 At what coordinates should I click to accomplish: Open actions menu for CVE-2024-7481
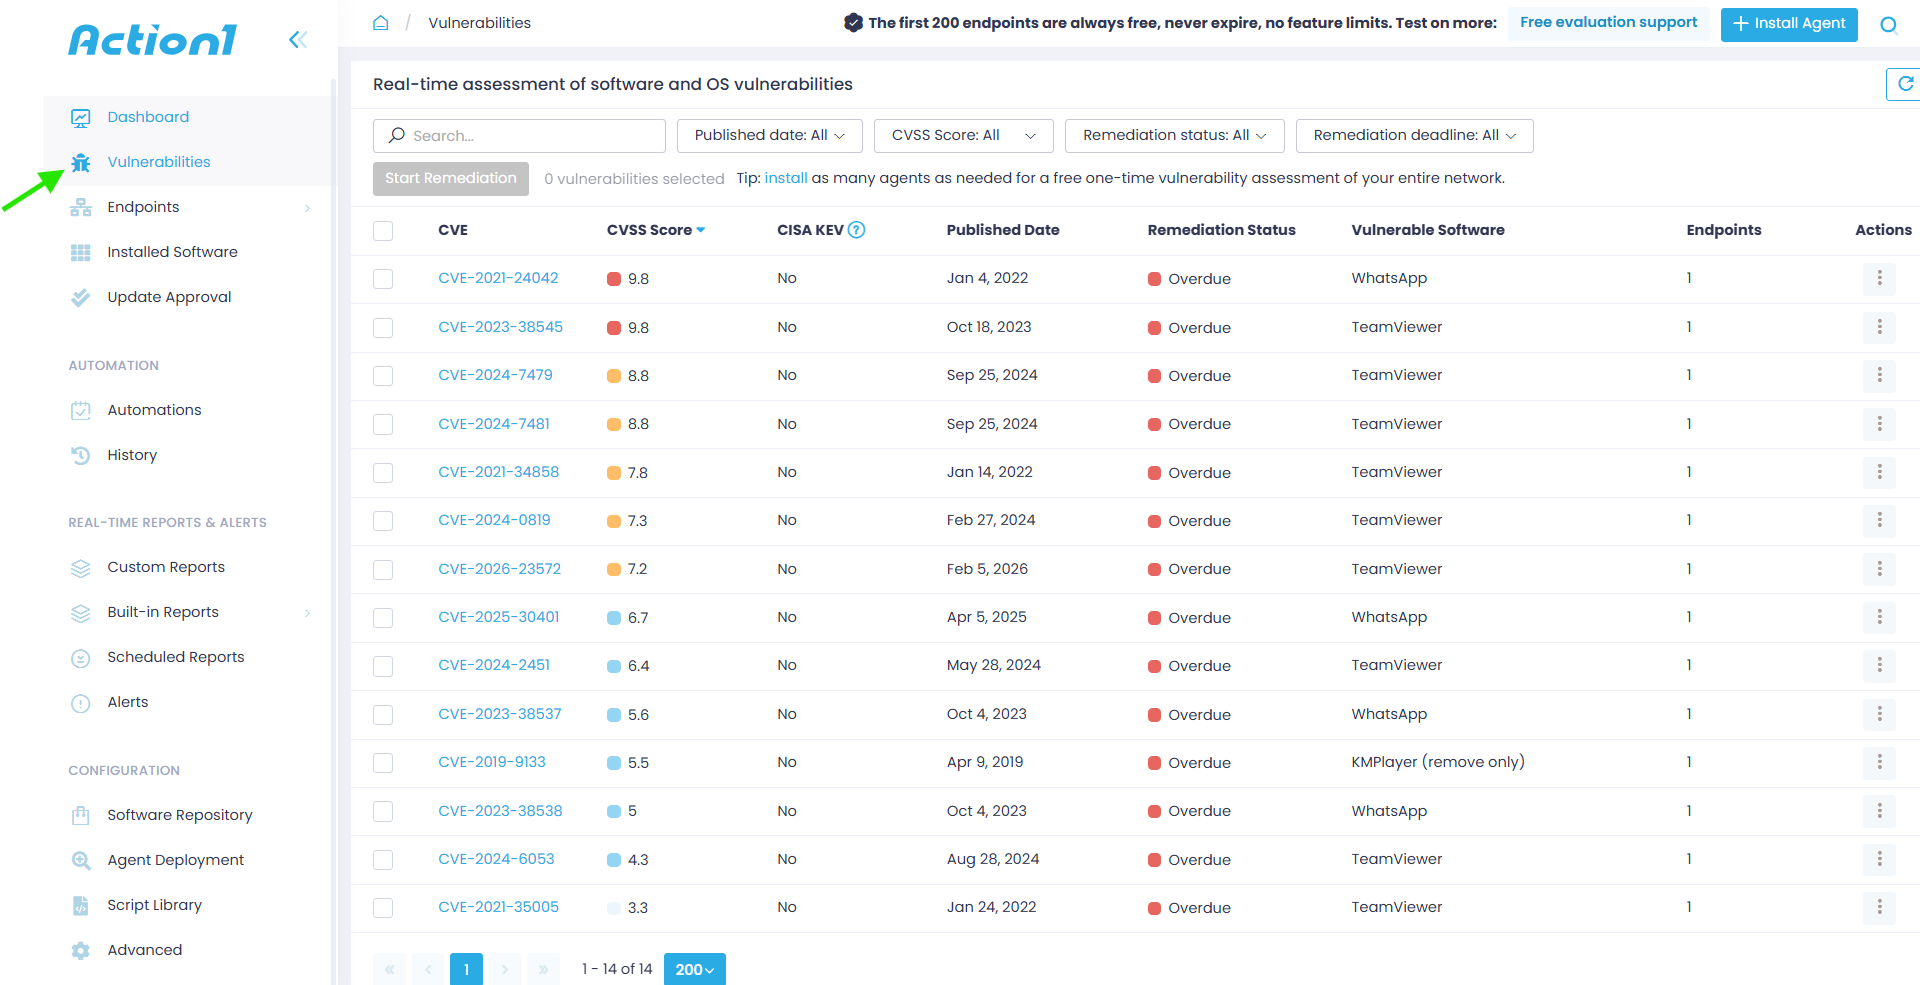(1879, 424)
